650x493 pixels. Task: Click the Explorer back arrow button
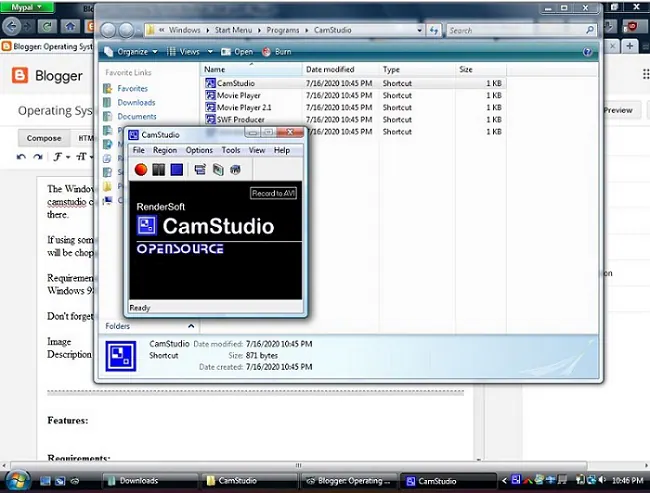click(x=108, y=30)
